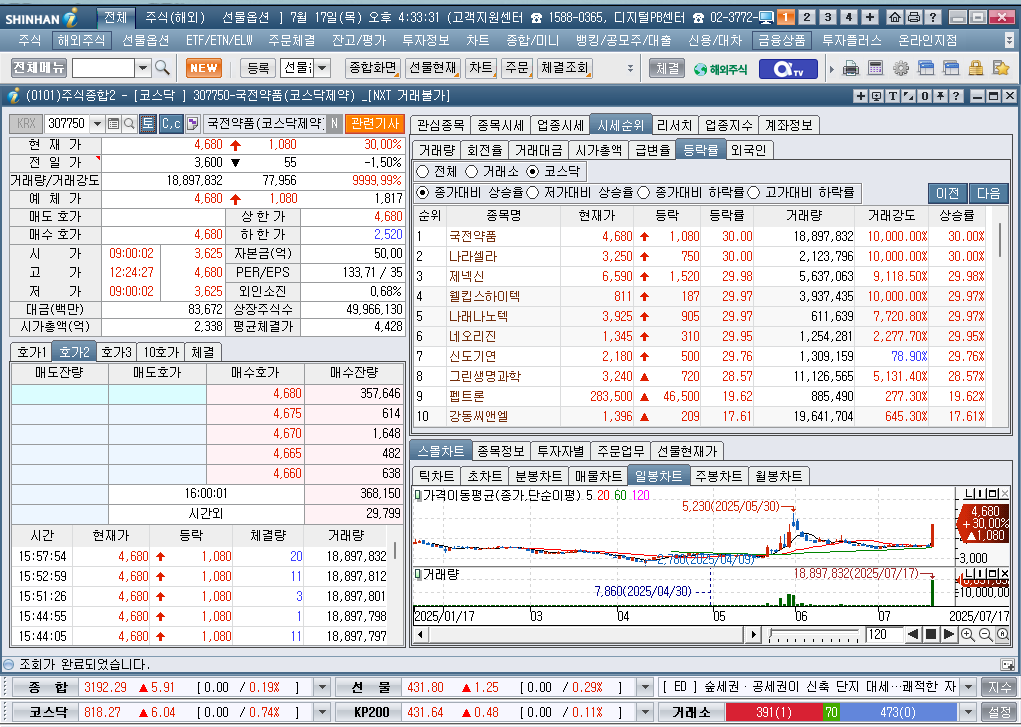Viewport: 1021px width, 727px height.
Task: Open the dropdown next to the 전체메뉴 search field
Action: (x=143, y=68)
